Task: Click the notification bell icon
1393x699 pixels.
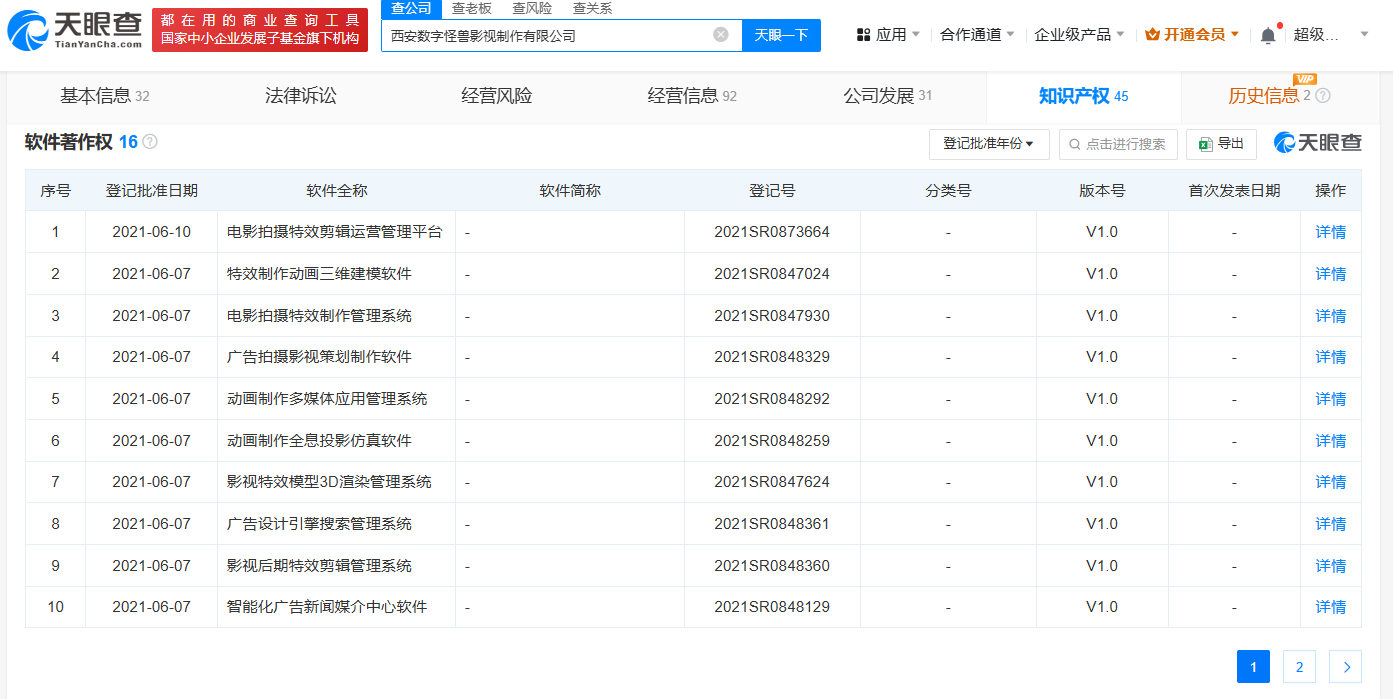Action: (1267, 35)
